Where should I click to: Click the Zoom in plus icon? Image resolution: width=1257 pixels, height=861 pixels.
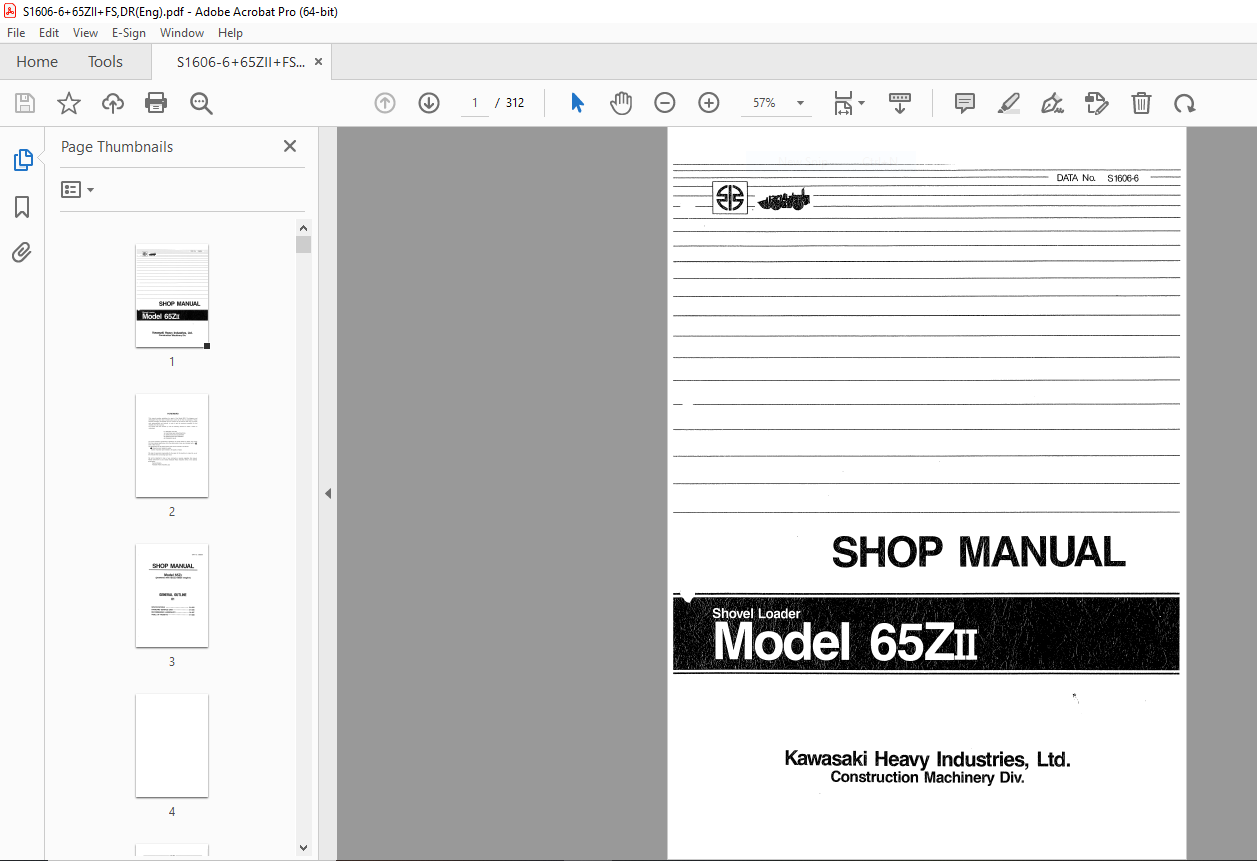[709, 103]
